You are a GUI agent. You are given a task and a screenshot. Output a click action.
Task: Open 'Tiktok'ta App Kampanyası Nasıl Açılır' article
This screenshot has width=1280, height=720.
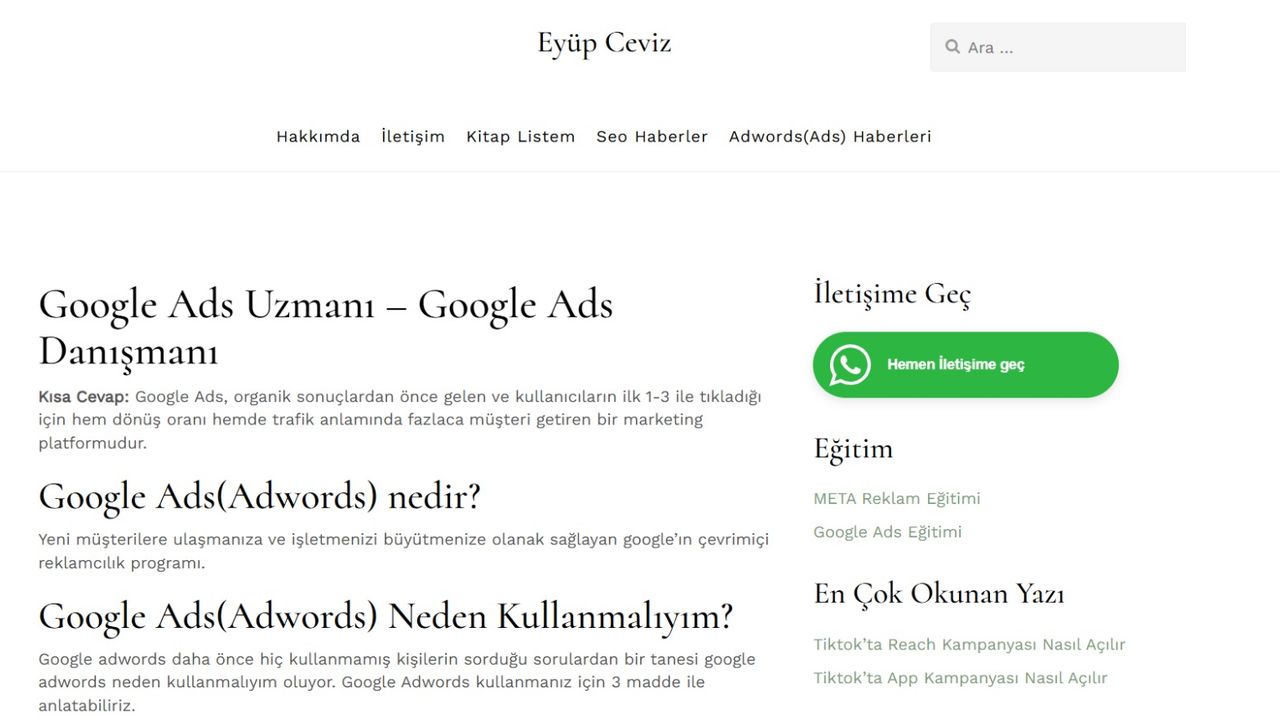click(x=960, y=678)
